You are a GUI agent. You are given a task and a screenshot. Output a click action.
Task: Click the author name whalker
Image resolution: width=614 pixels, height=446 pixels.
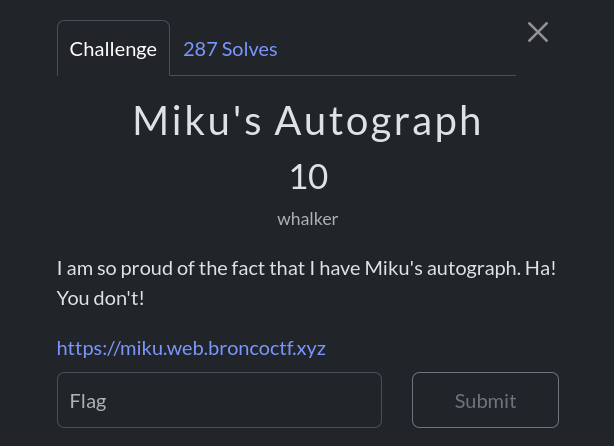(x=308, y=219)
